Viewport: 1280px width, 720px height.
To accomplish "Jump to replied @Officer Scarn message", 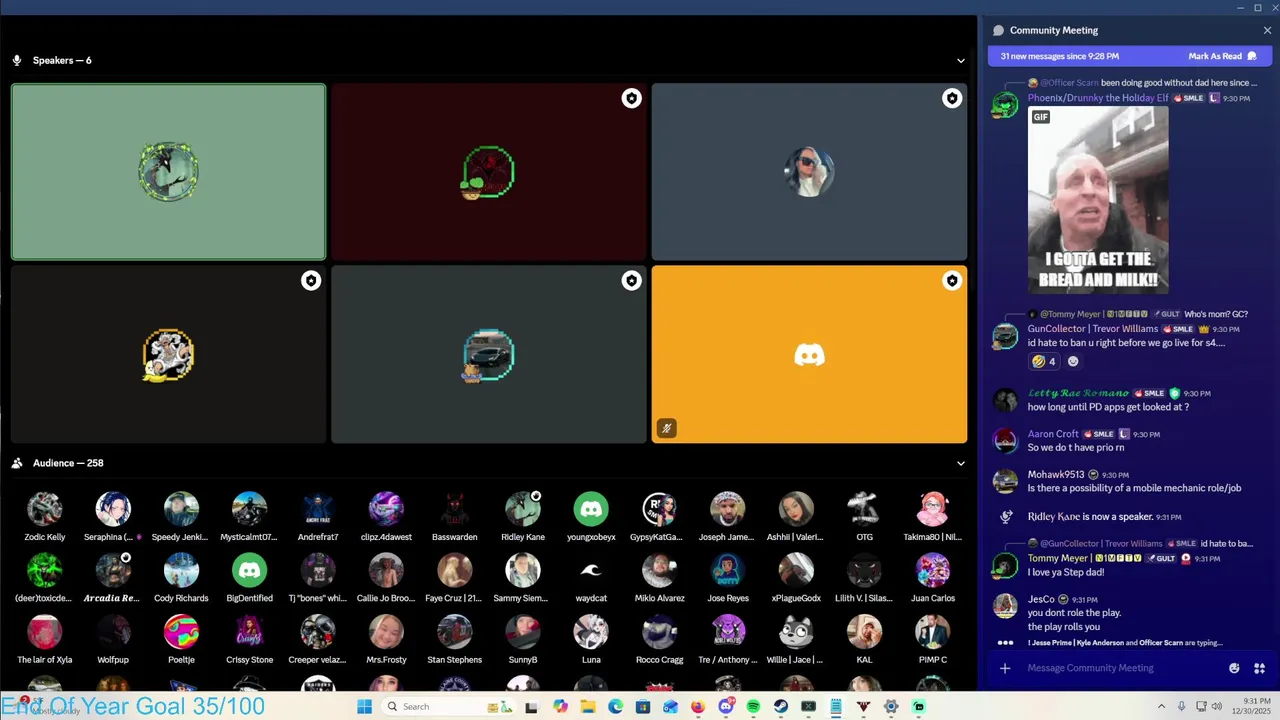I will 1148,83.
